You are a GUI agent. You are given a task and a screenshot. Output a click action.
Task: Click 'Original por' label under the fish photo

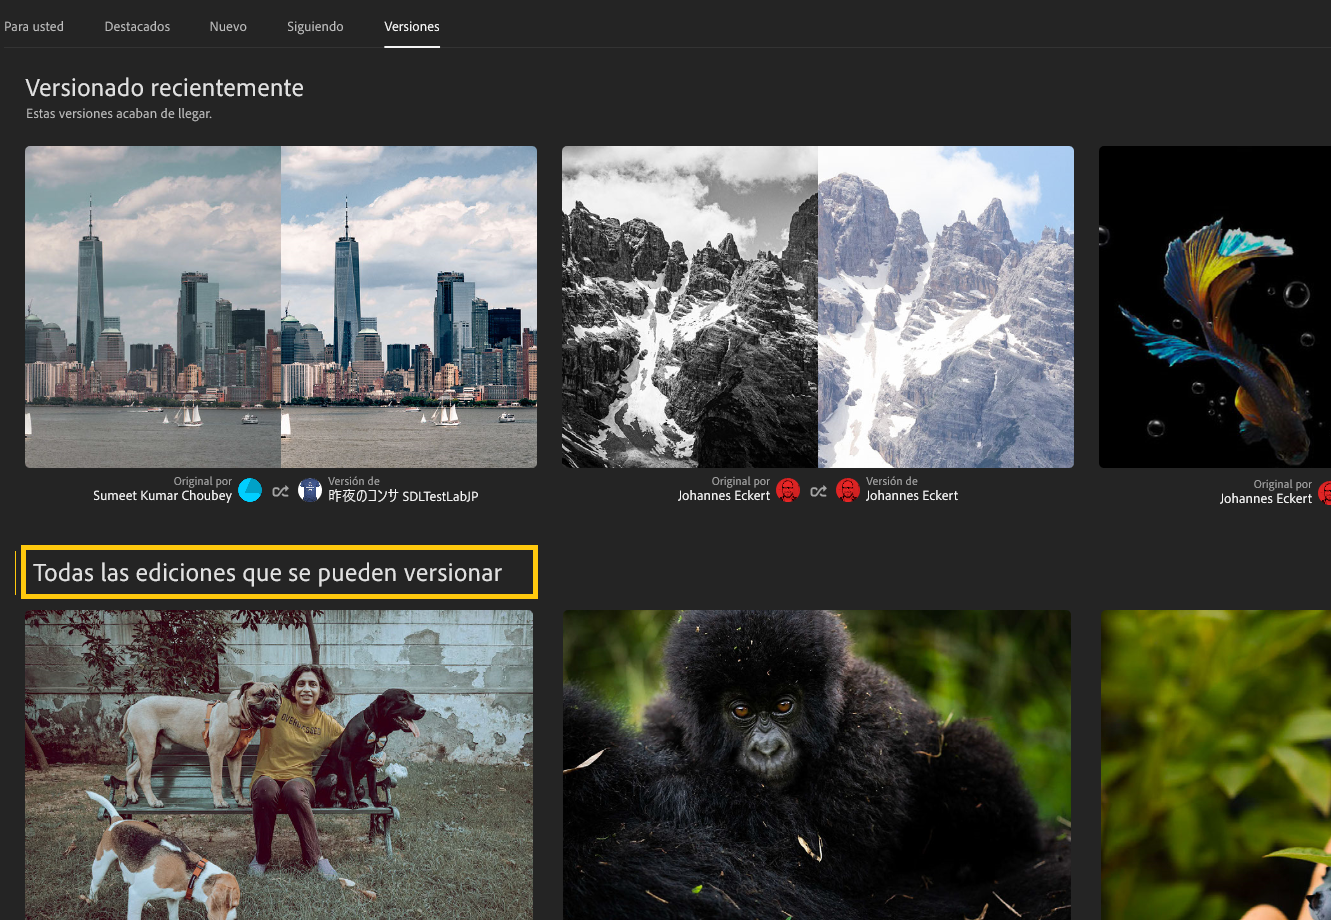pos(1283,484)
